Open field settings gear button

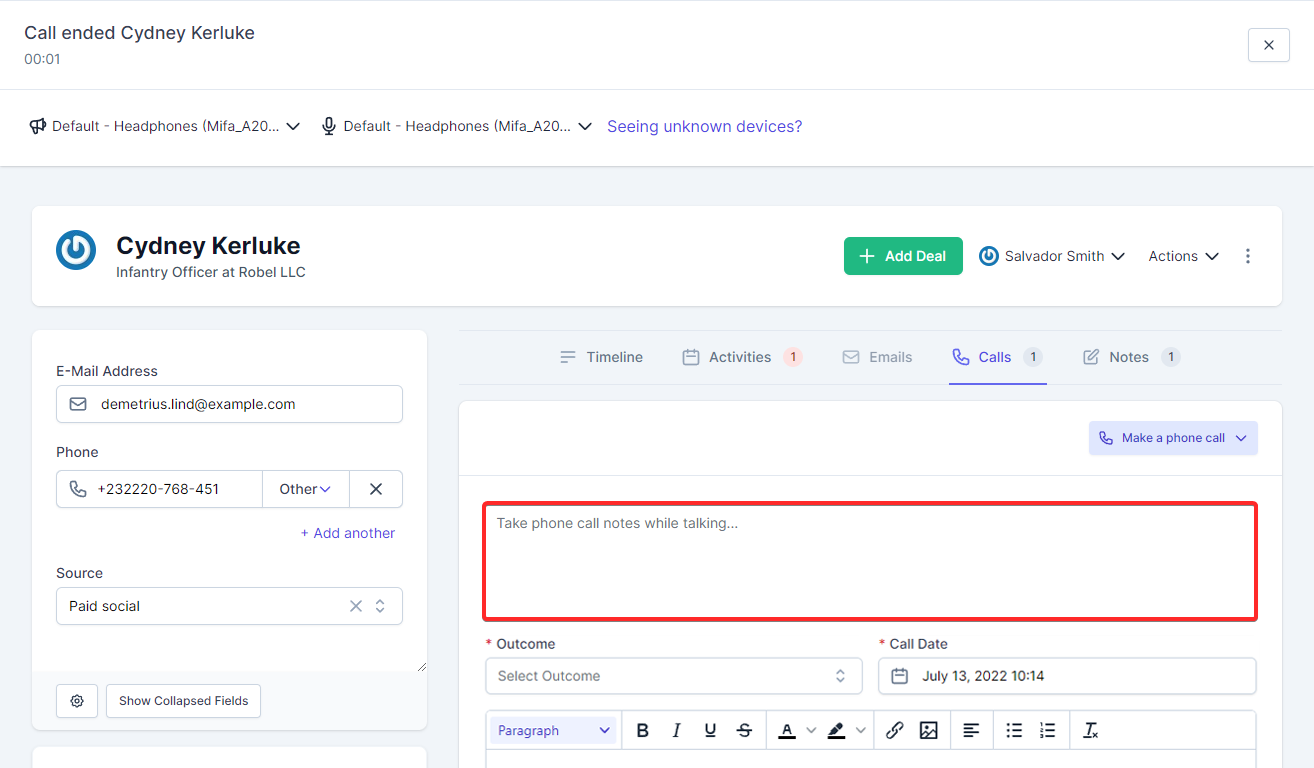click(77, 701)
